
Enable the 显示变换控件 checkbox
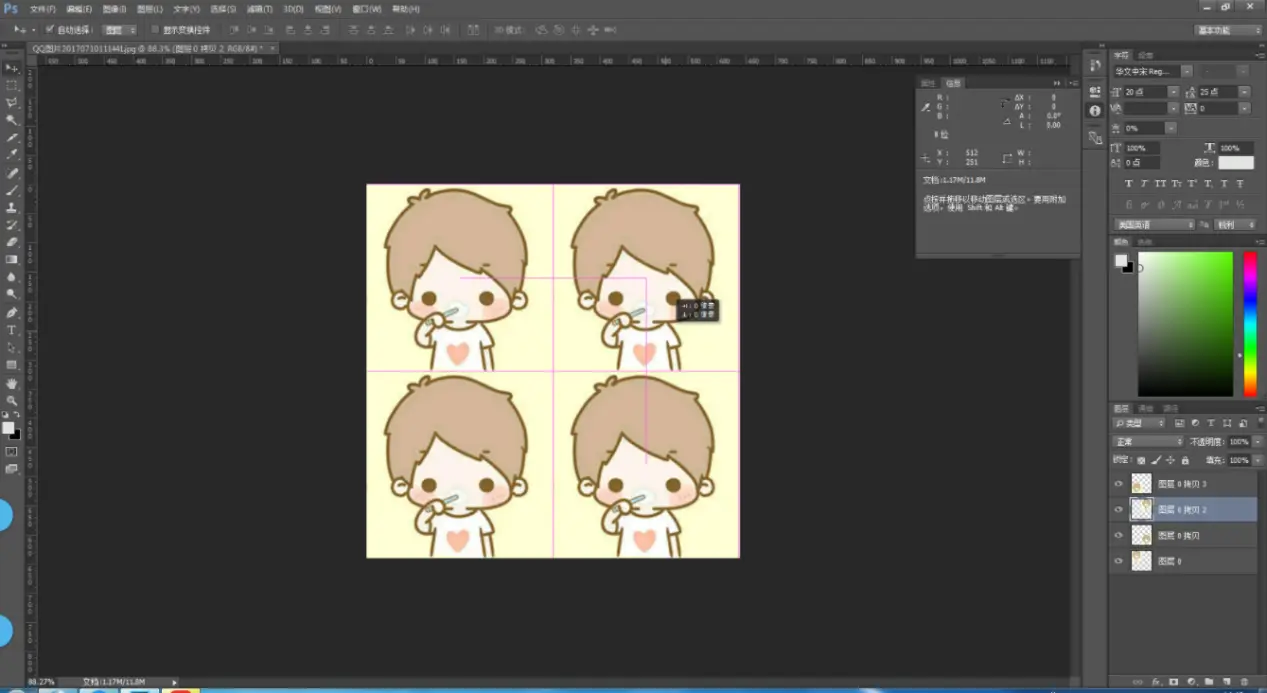tap(155, 30)
